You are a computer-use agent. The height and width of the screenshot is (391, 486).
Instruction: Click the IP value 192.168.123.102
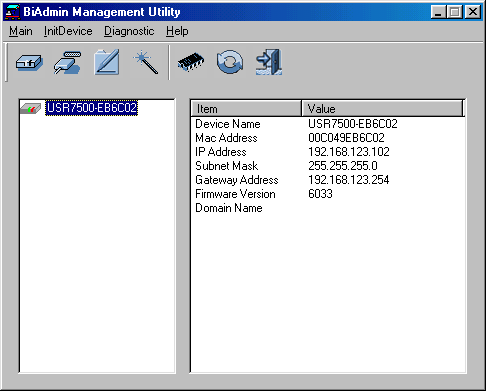349,152
